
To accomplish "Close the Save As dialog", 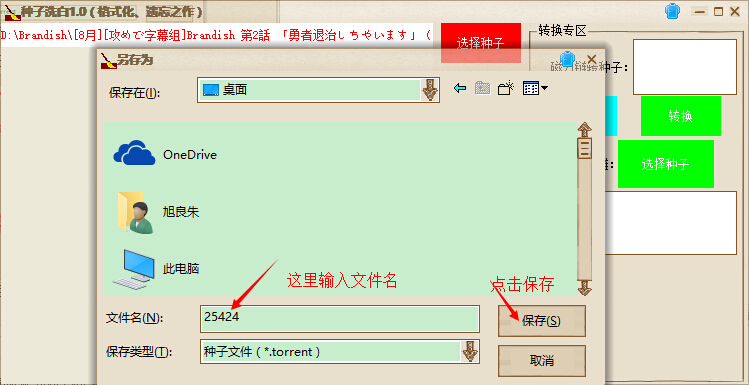I will 591,59.
